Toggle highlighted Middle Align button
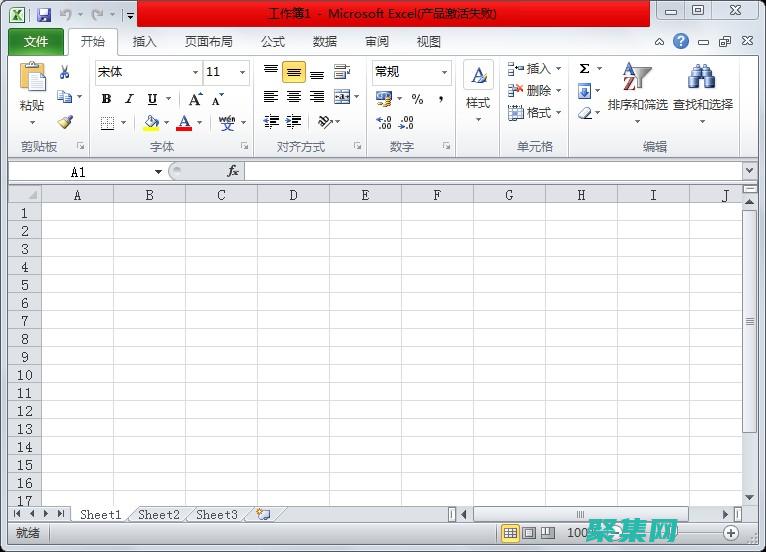This screenshot has width=766, height=552. 294,72
